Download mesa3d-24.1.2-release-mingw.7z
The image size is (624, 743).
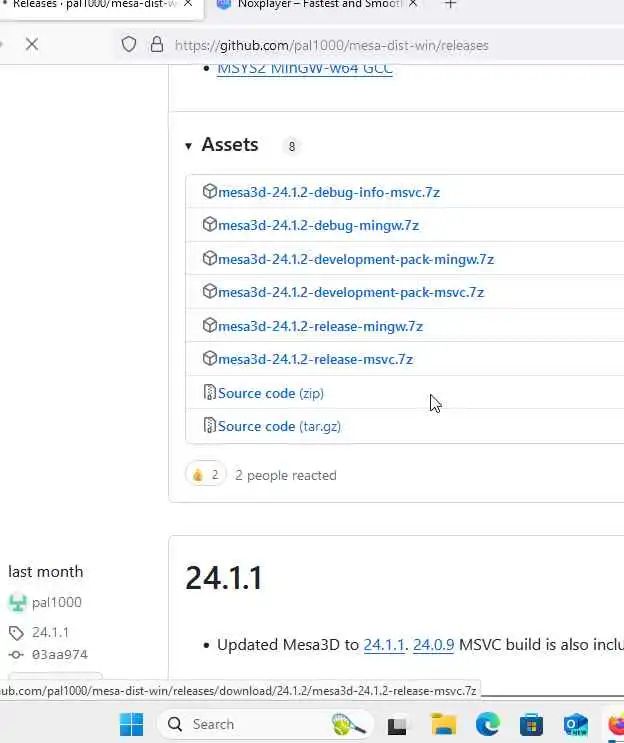(320, 326)
